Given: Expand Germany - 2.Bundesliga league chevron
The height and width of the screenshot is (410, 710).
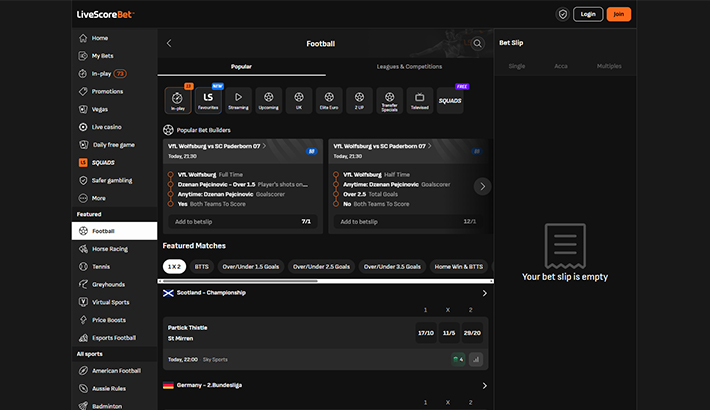Looking at the screenshot, I should coord(485,386).
